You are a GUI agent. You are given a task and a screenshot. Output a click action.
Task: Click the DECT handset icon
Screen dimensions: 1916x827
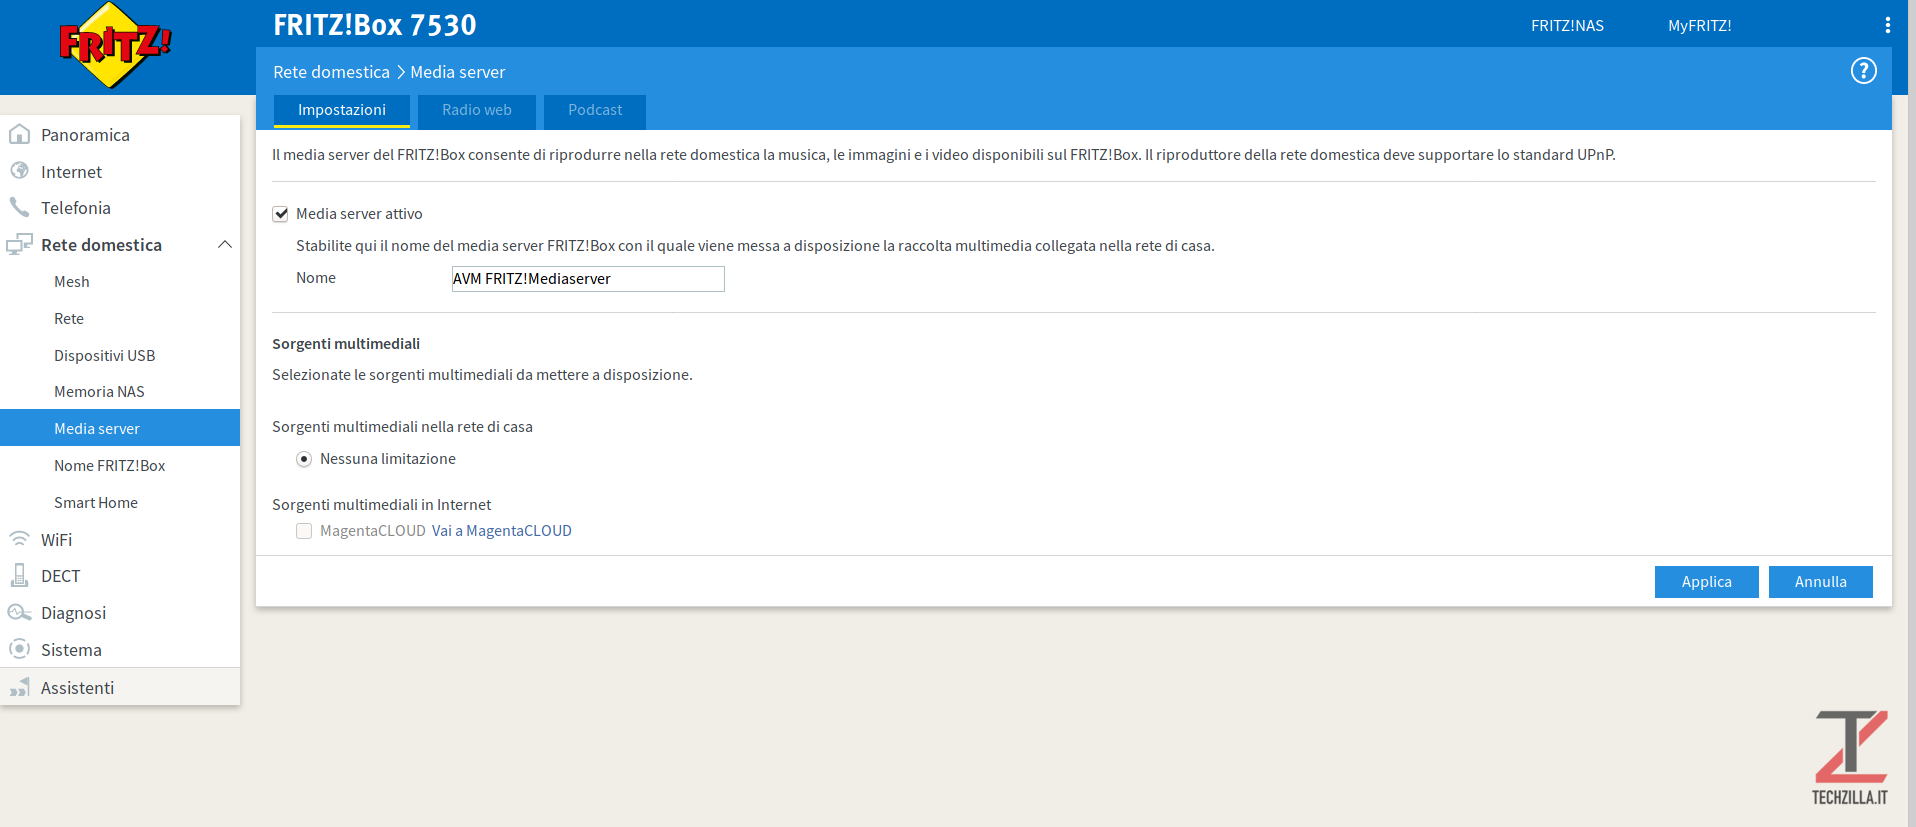coord(19,575)
